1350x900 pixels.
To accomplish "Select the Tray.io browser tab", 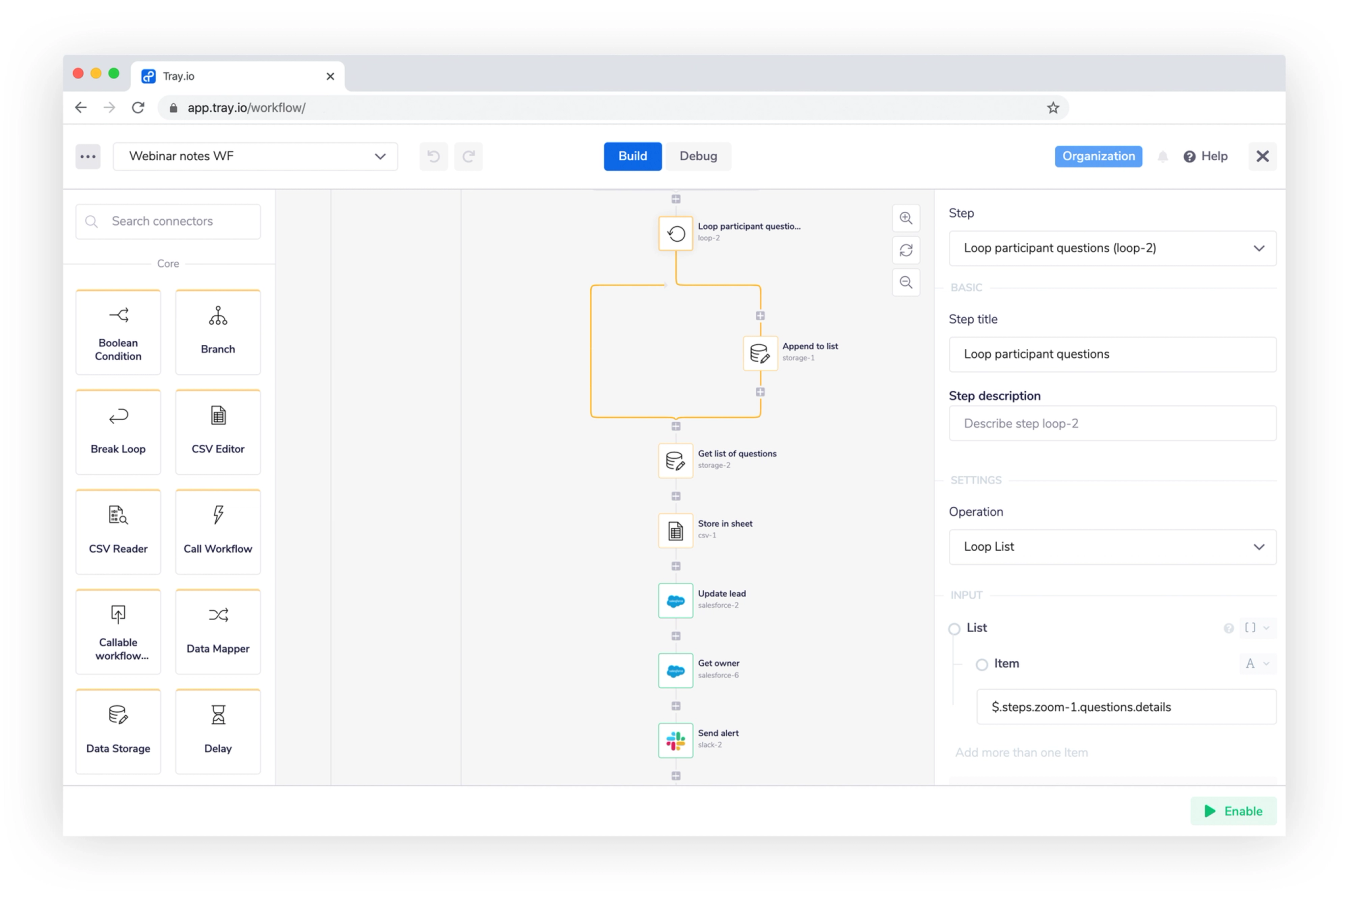I will click(x=238, y=76).
